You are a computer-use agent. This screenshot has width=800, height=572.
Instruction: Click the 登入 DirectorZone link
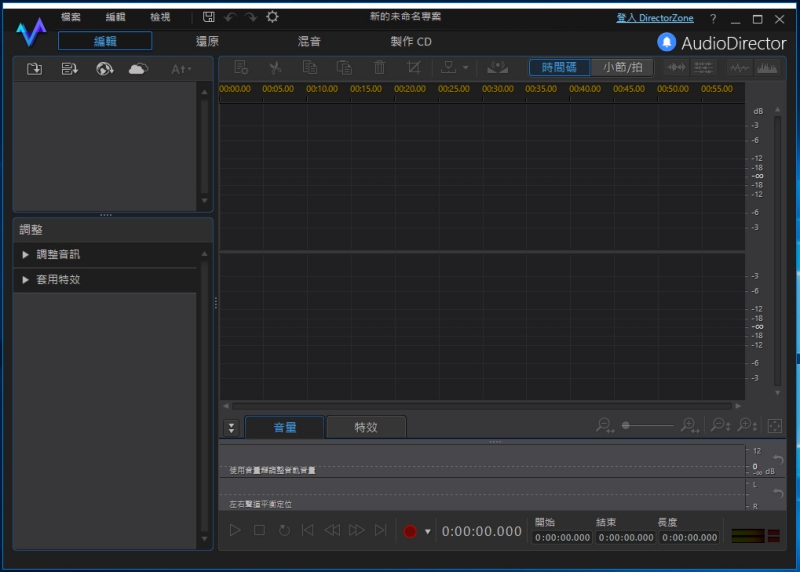pyautogui.click(x=655, y=18)
